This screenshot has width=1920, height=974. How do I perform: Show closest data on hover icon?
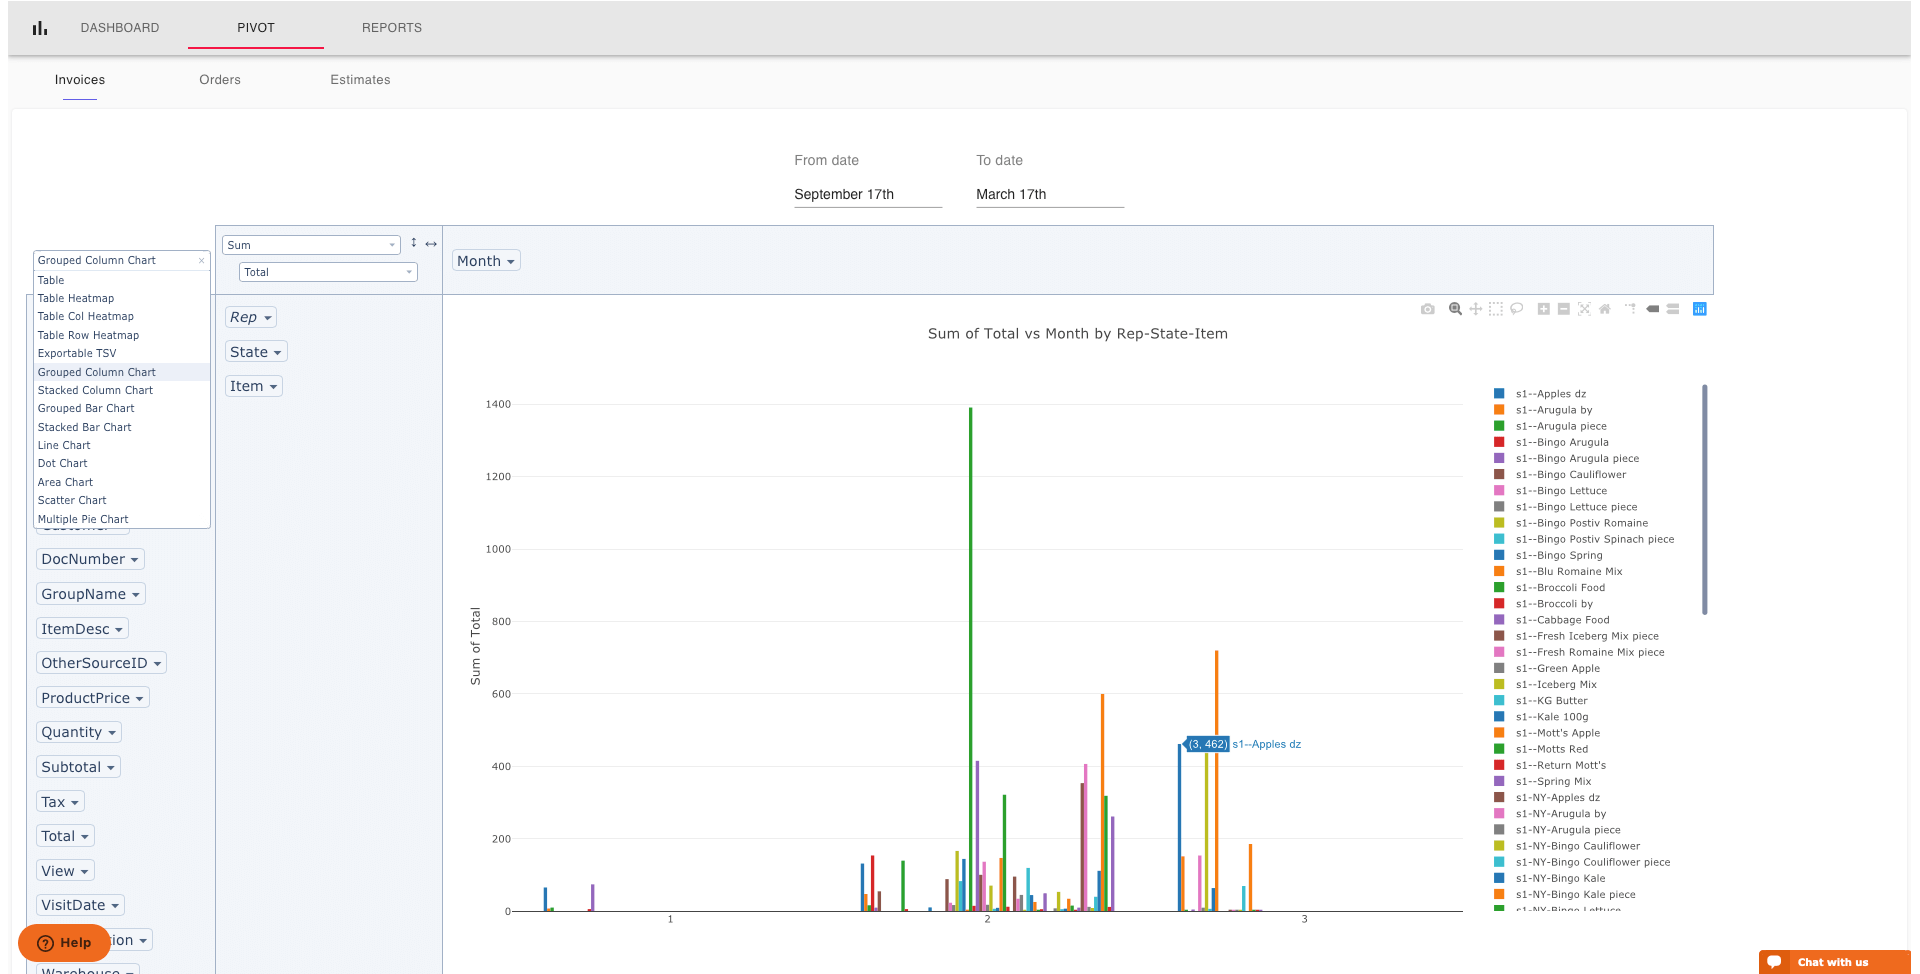[x=1653, y=309]
